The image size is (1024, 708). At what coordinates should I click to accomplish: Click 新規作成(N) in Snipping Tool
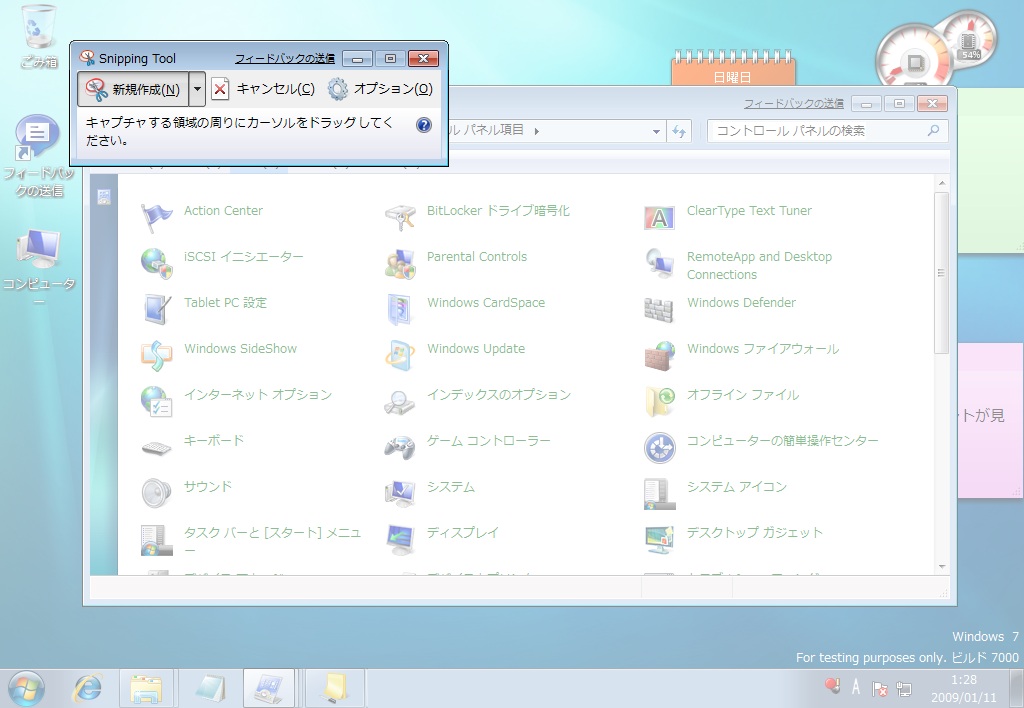pos(133,89)
